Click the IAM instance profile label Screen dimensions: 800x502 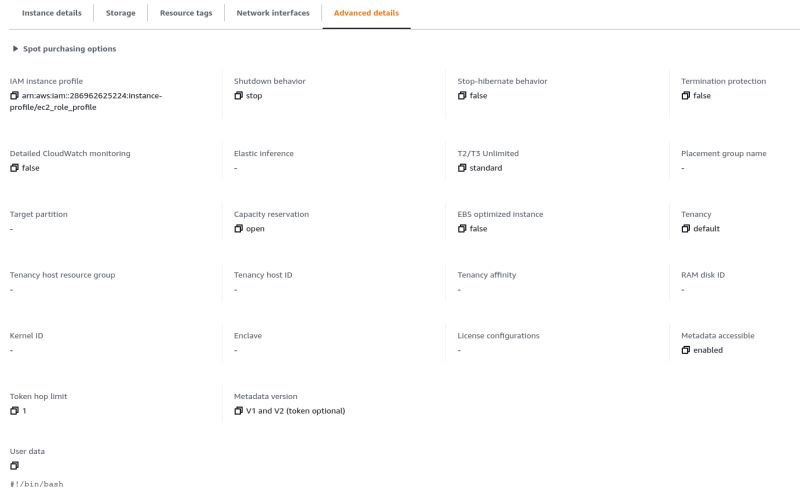[46, 81]
